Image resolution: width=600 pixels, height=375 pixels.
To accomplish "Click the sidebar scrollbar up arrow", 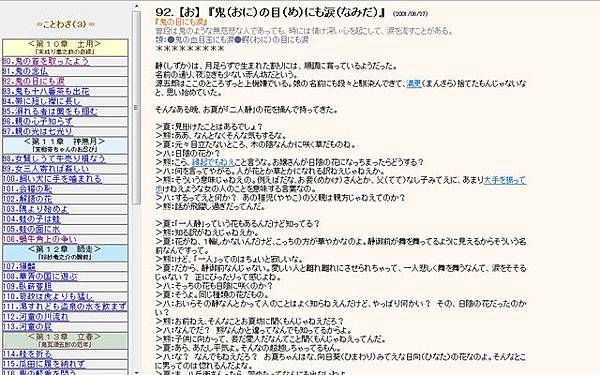I will point(137,6).
